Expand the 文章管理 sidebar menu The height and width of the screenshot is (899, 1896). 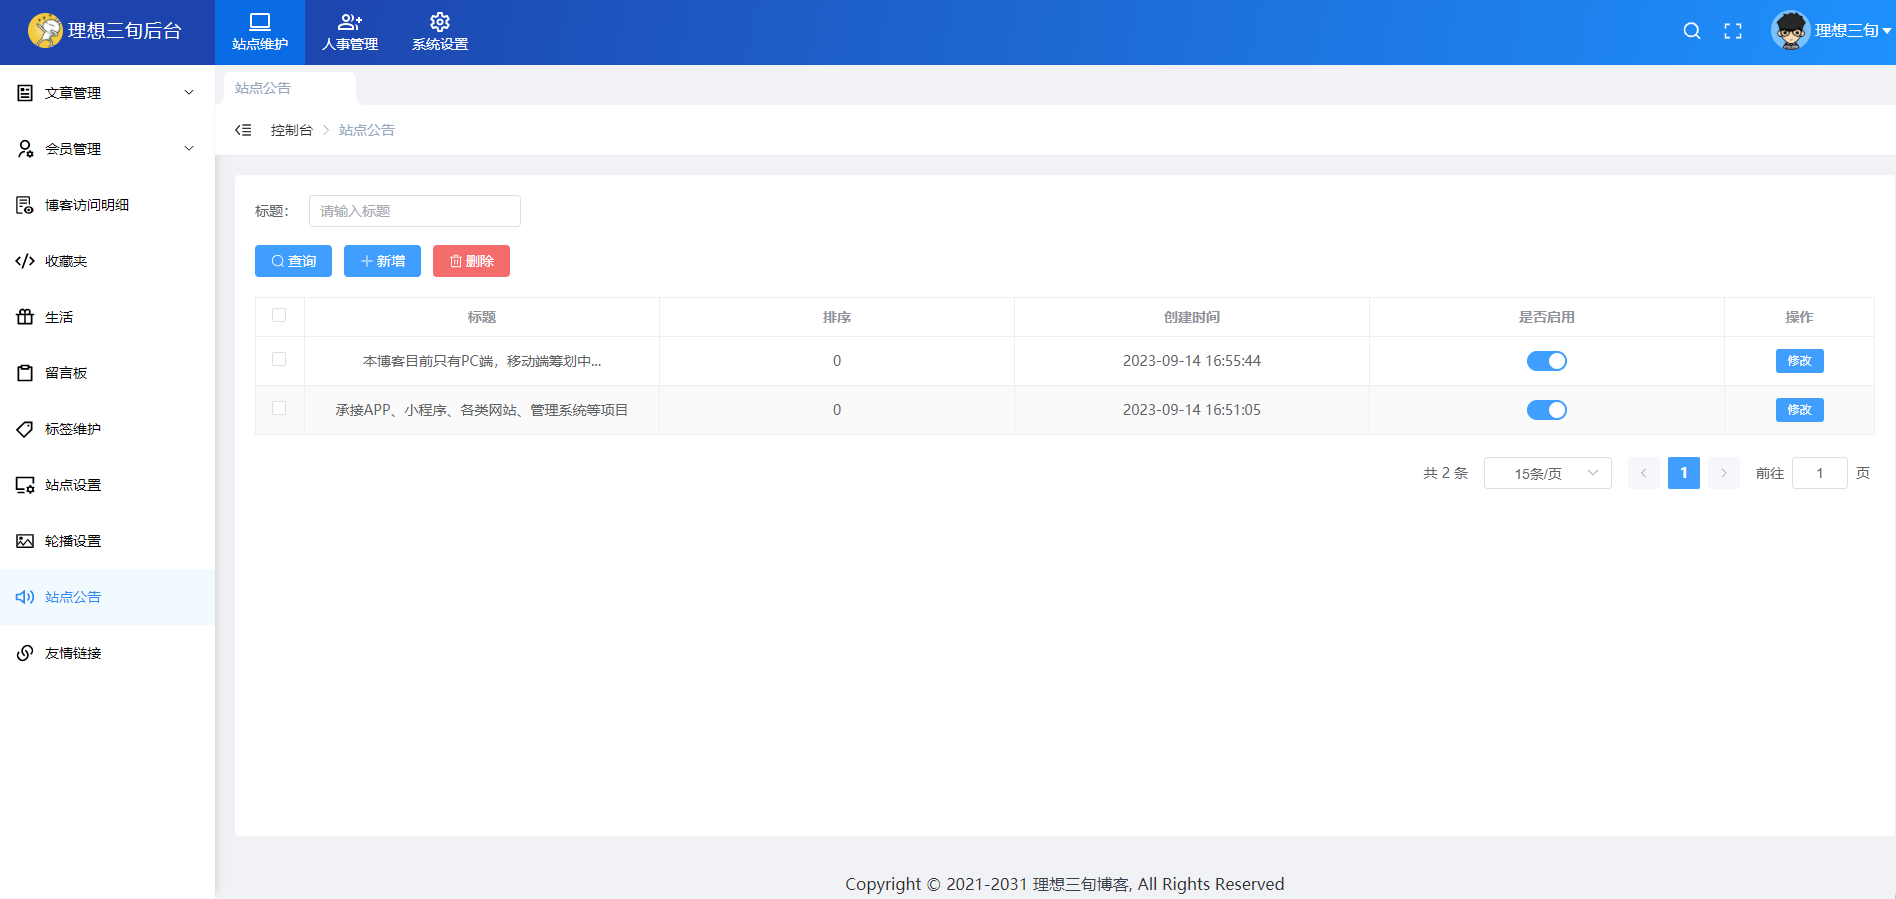(107, 93)
